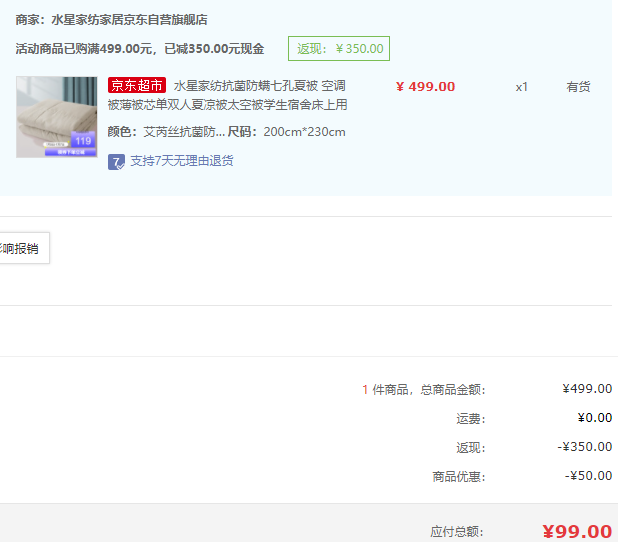618x542 pixels.
Task: Click payable total ¥99.00
Action: pos(577,531)
